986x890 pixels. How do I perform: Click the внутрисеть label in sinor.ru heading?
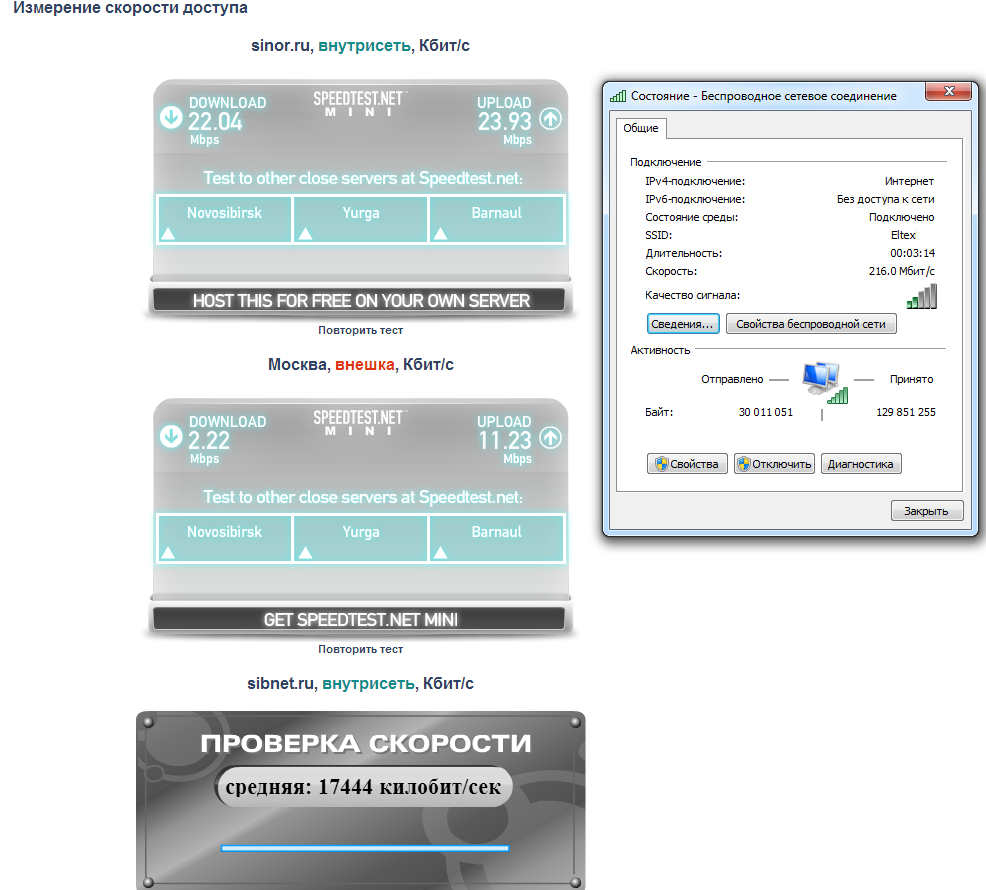tap(364, 45)
